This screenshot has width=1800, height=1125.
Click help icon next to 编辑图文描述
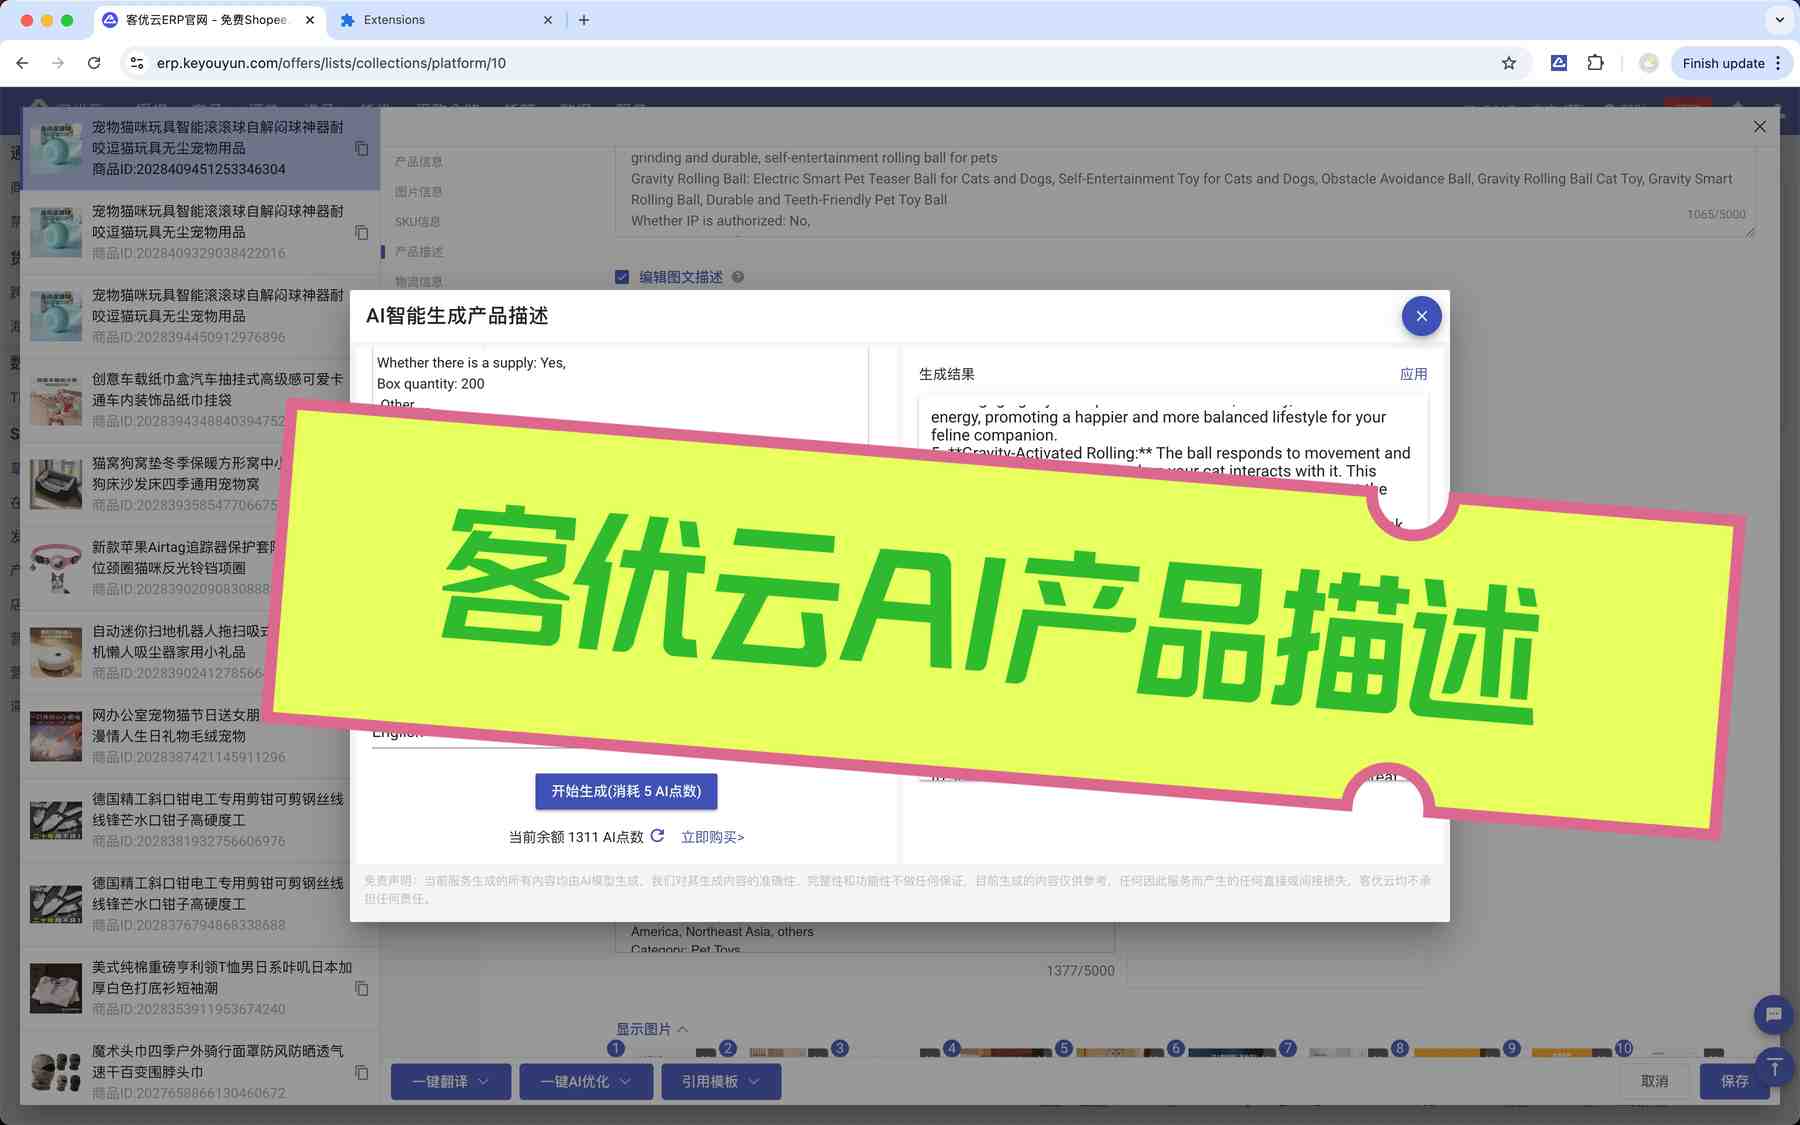[x=738, y=277]
